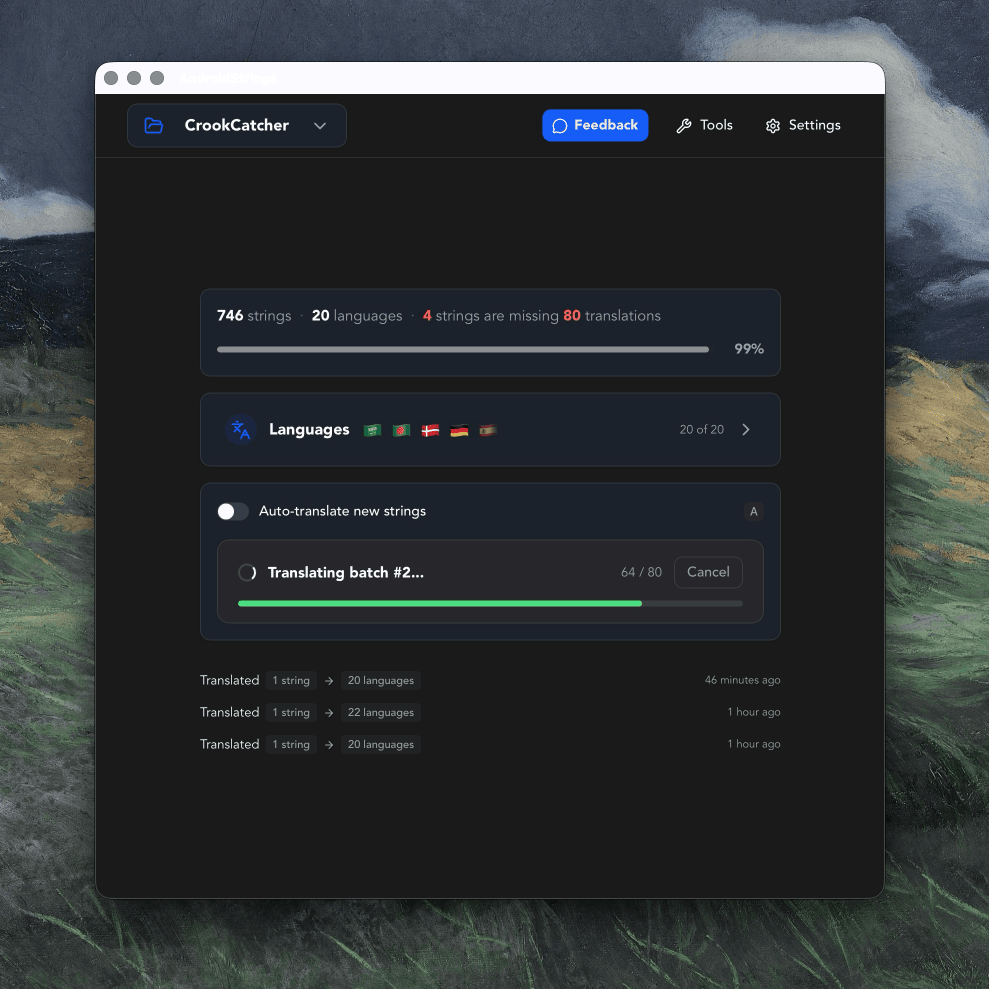Click the blue translate Languages icon
Screen dimensions: 989x989
point(239,429)
